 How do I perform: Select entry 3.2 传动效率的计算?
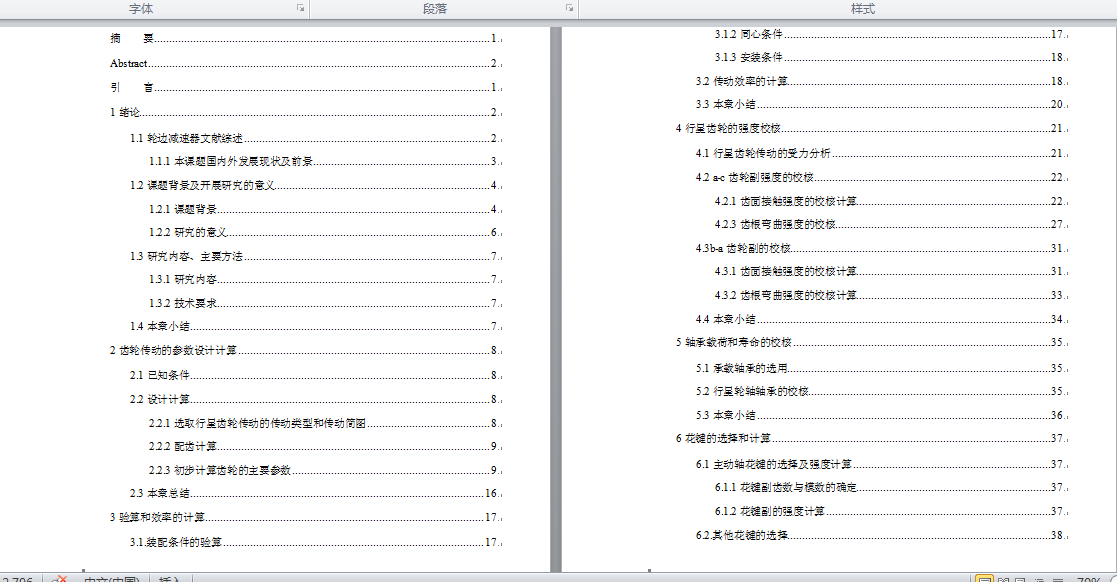882,81
